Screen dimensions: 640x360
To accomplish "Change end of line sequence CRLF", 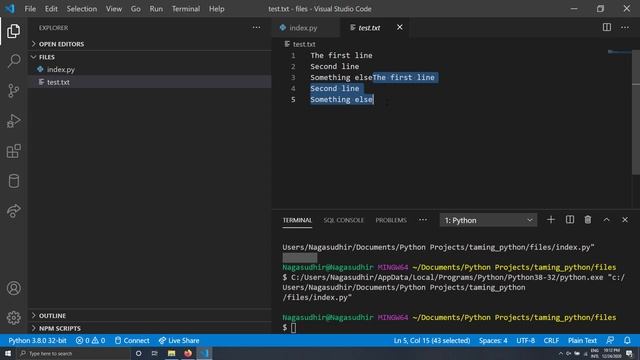I will 551,340.
